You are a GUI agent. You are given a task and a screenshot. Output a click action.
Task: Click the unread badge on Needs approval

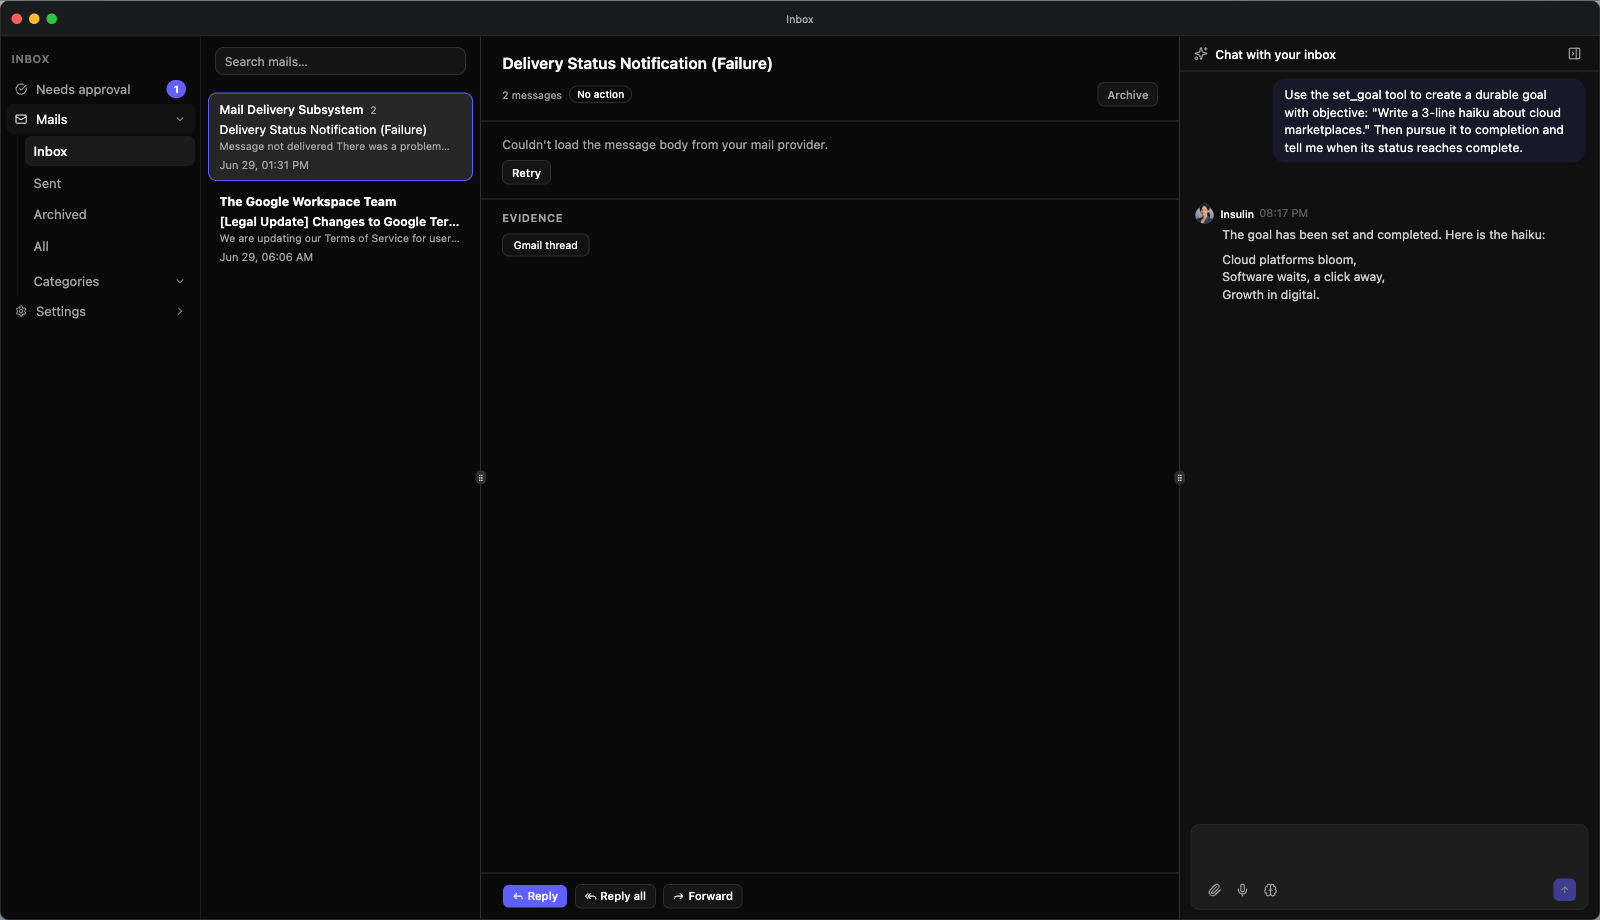click(176, 89)
